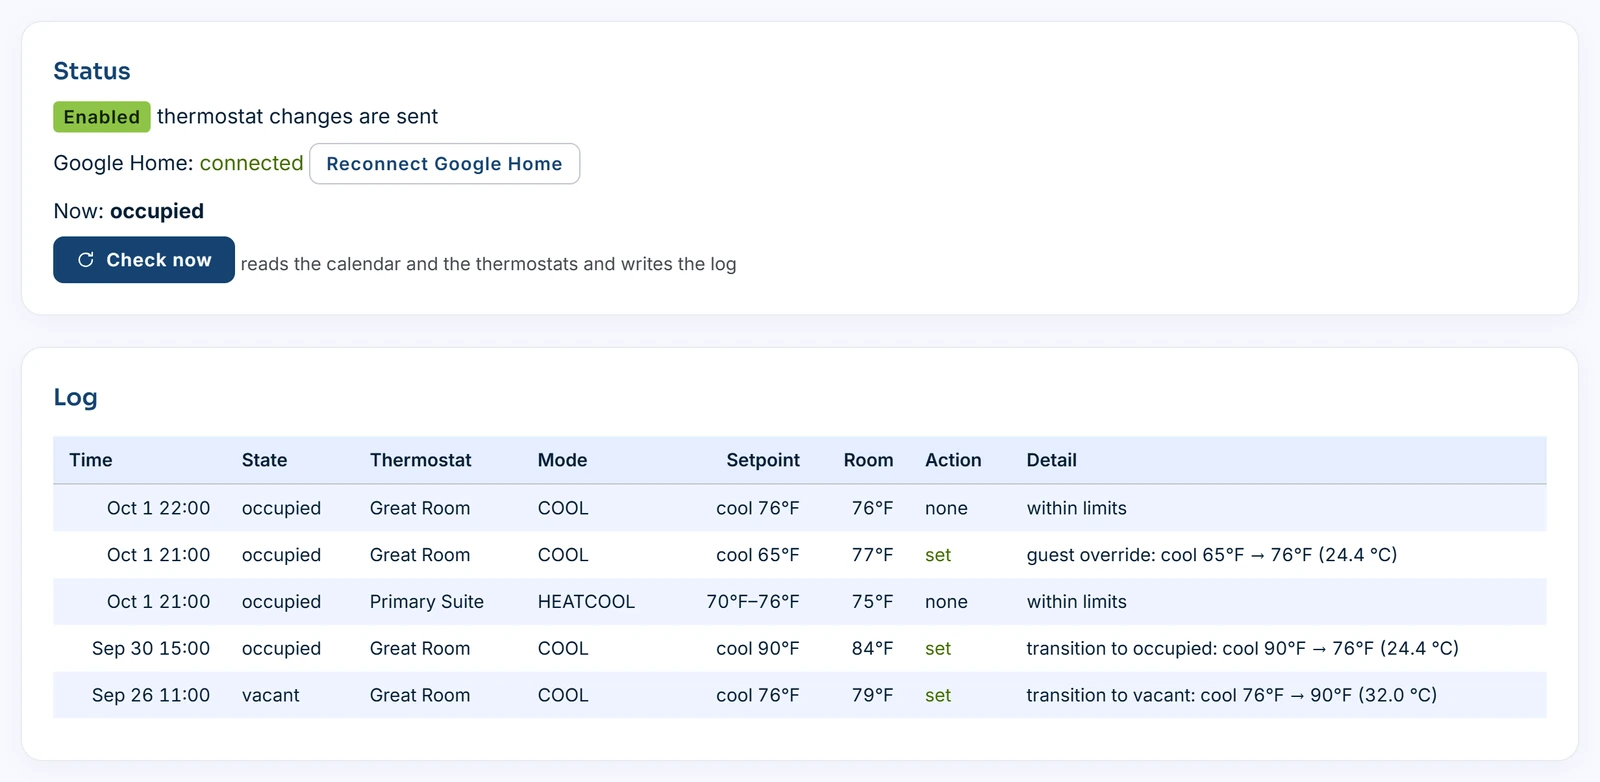Viewport: 1600px width, 782px height.
Task: Select the 'Oct 1 22:00' time cell
Action: click(158, 508)
